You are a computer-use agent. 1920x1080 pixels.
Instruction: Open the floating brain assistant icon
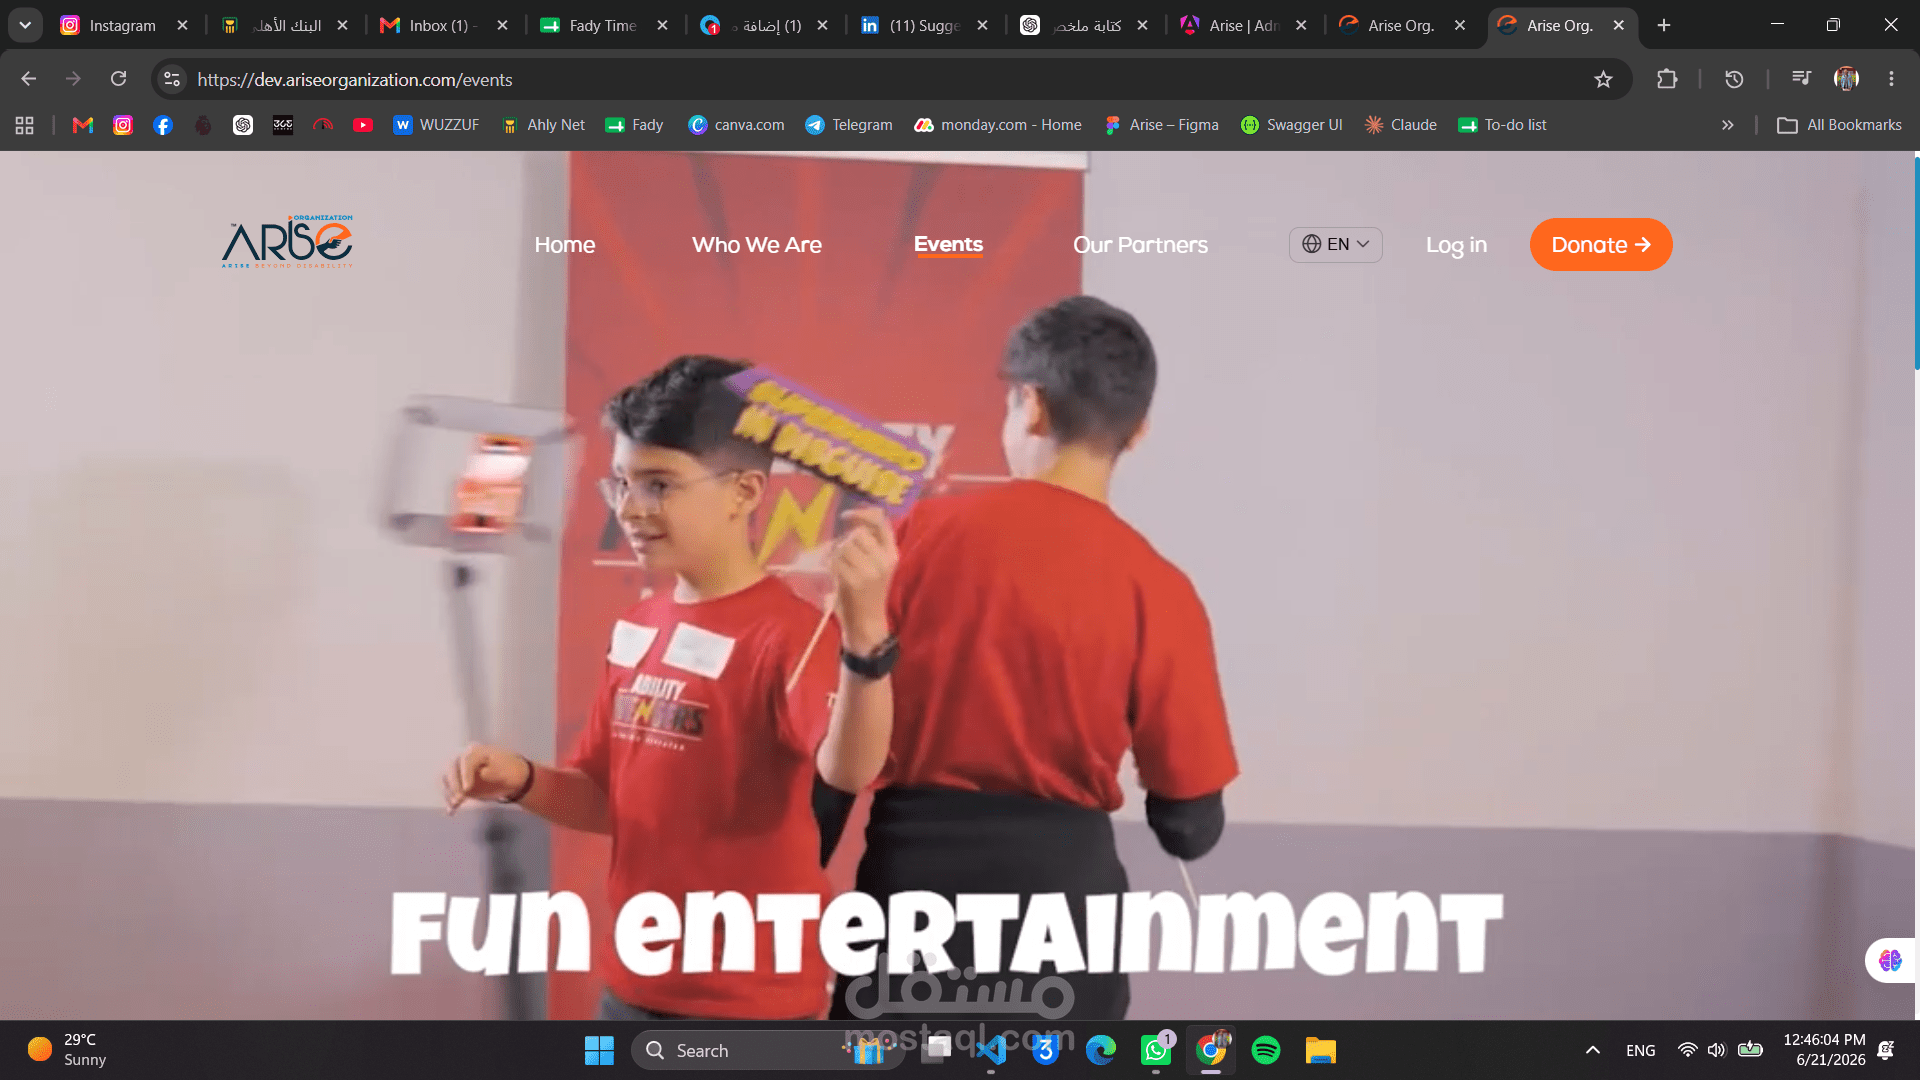pyautogui.click(x=1890, y=960)
